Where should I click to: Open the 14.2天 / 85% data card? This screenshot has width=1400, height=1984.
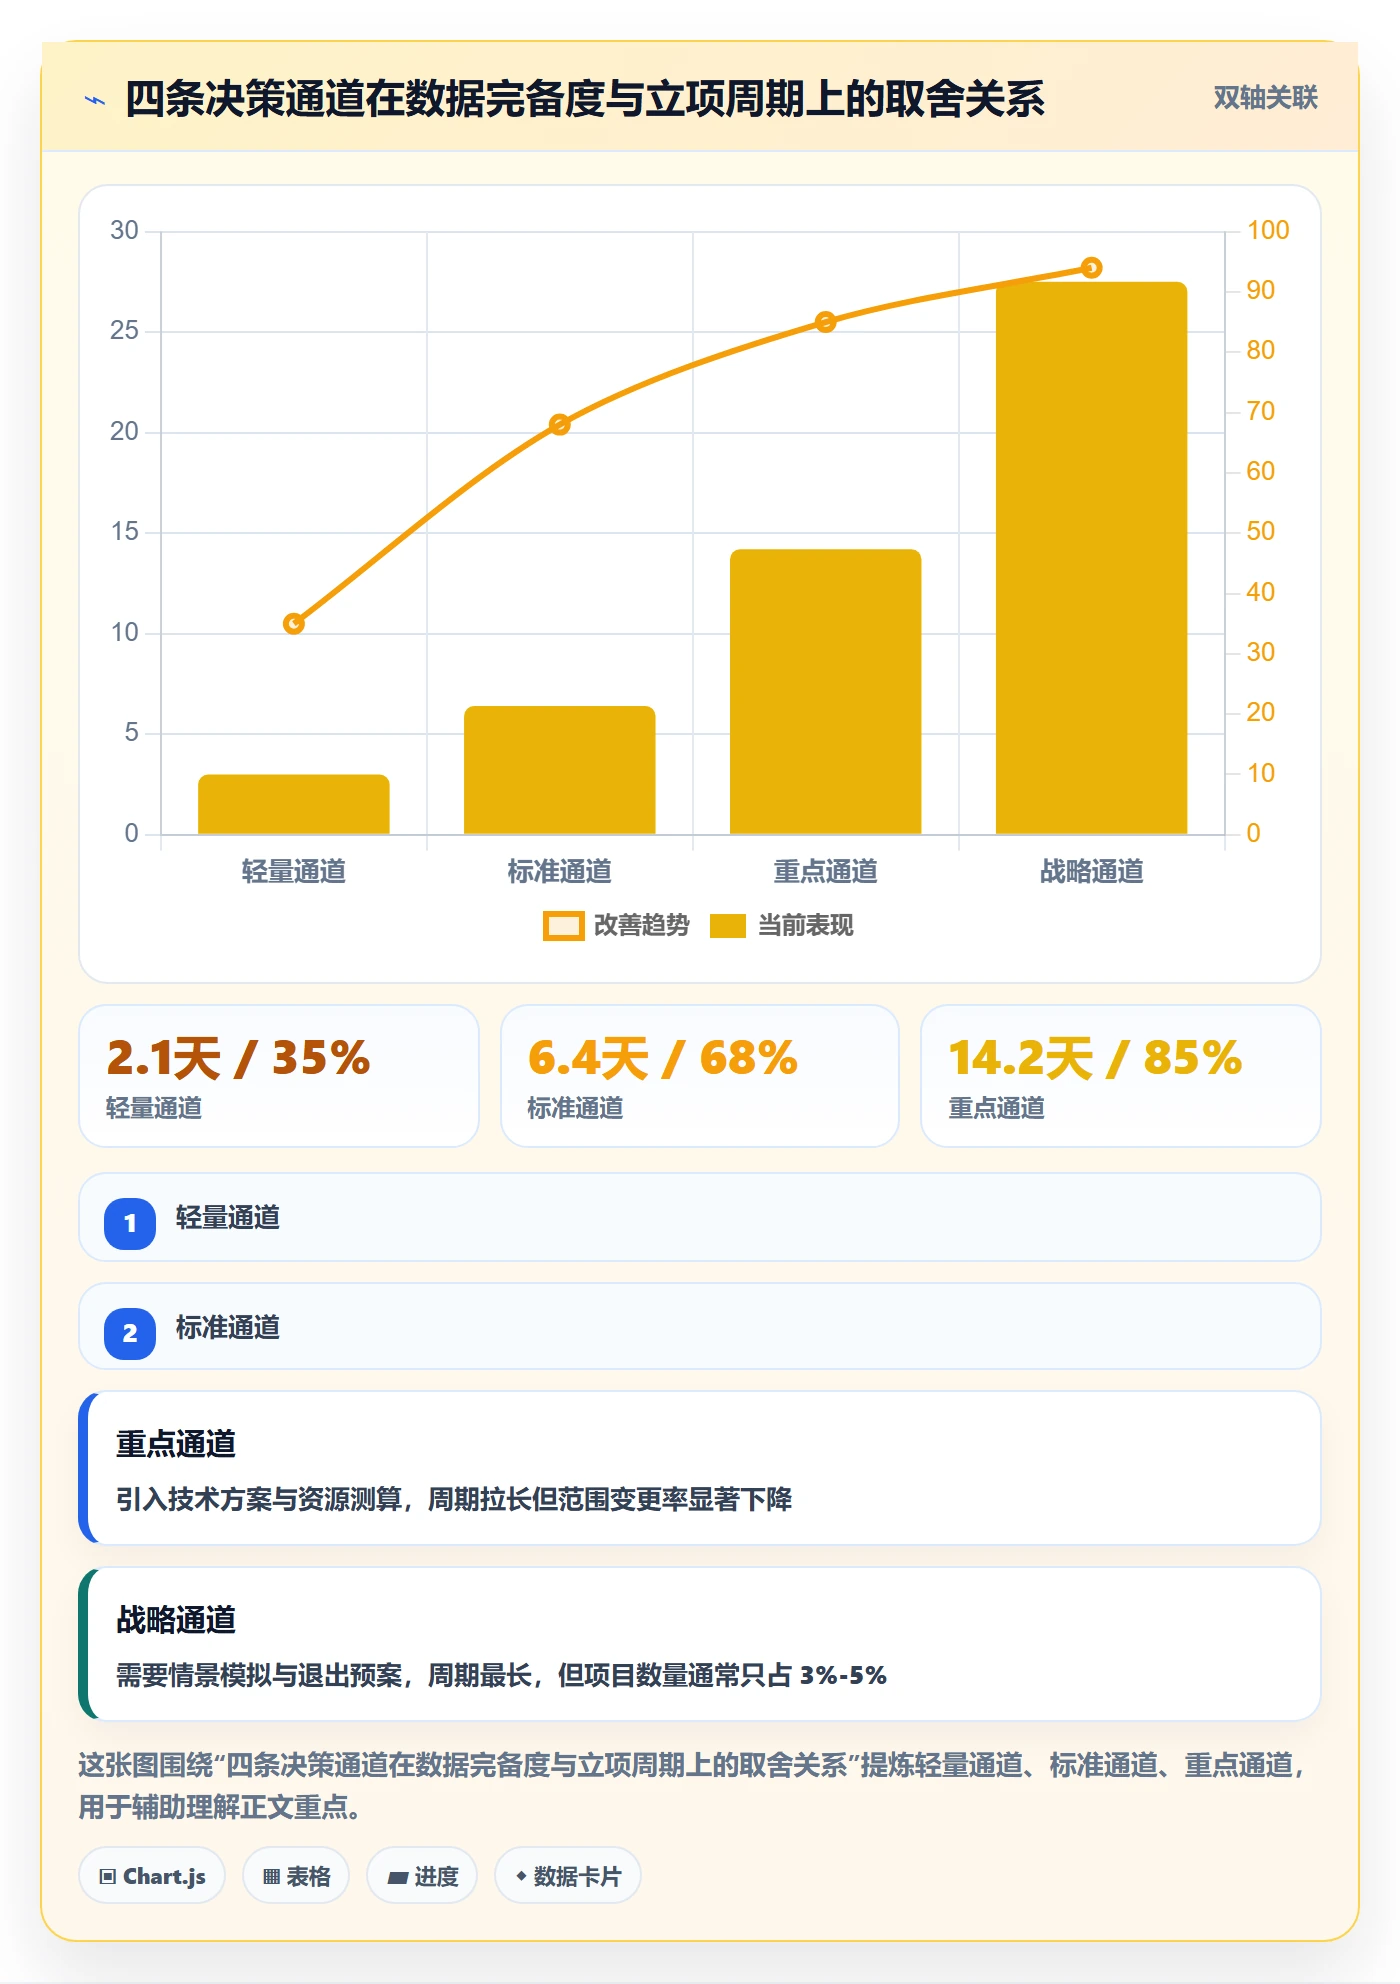(1121, 1076)
